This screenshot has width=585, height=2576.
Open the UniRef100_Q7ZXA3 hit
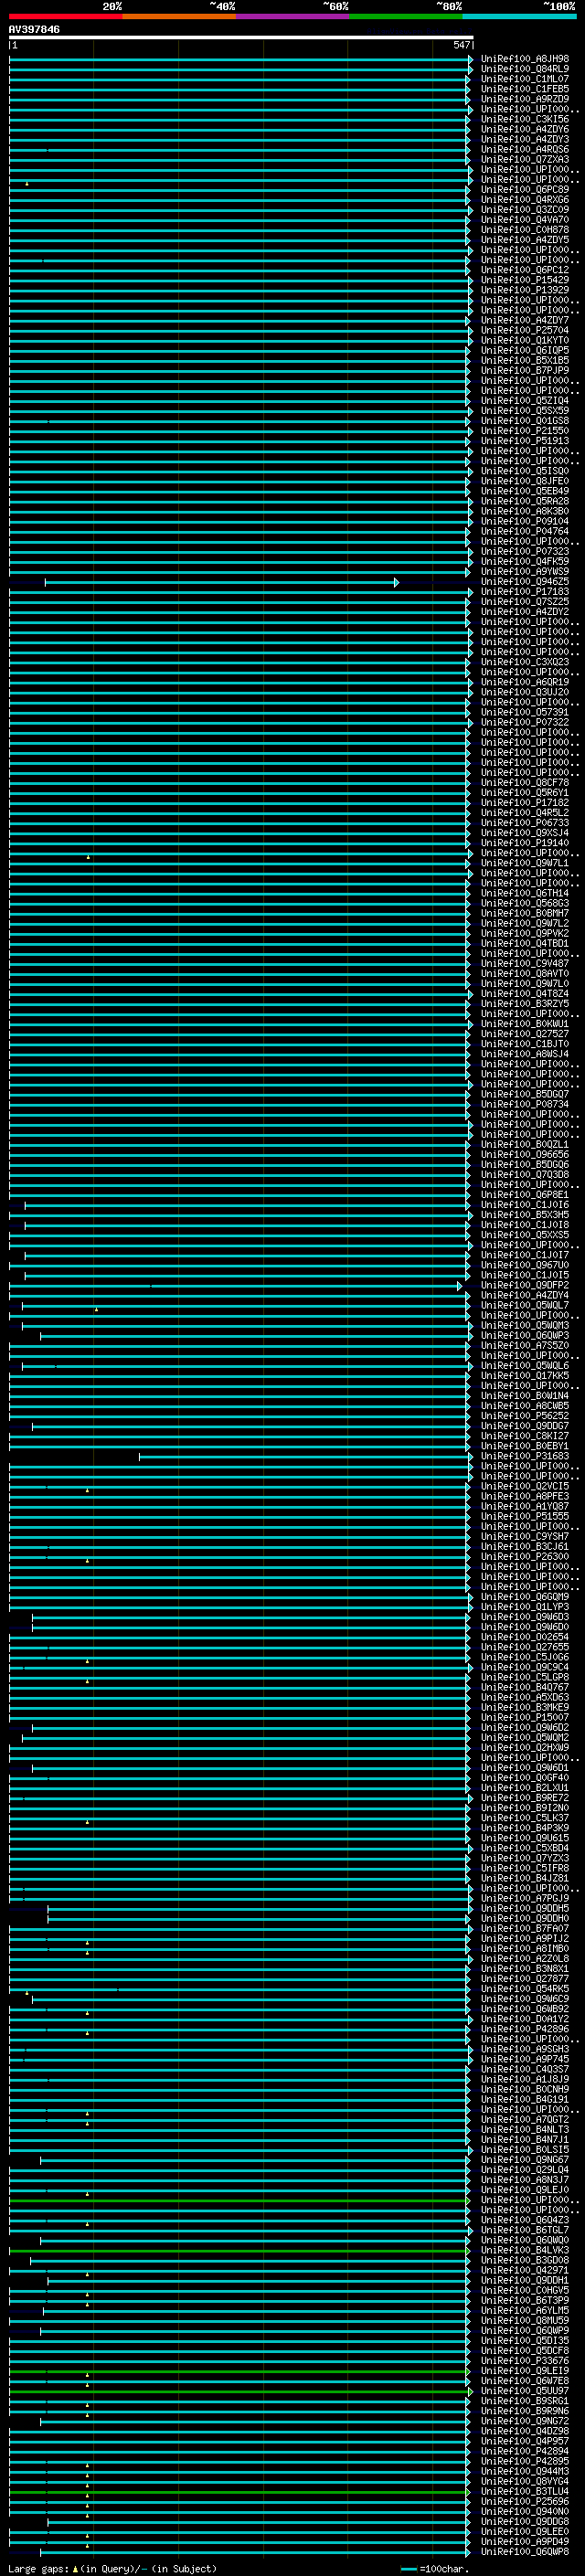pyautogui.click(x=525, y=160)
